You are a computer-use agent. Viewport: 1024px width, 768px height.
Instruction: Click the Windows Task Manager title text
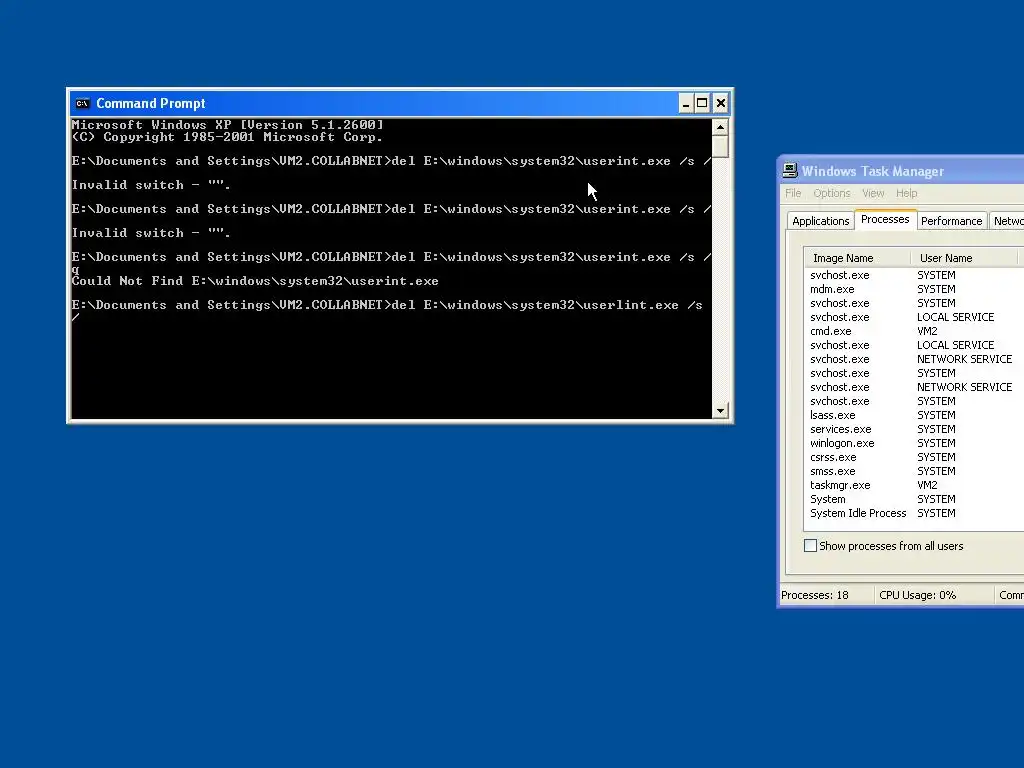tap(873, 171)
